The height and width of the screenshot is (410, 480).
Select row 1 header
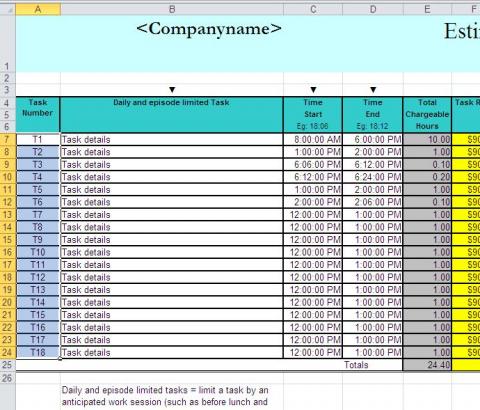click(x=8, y=44)
